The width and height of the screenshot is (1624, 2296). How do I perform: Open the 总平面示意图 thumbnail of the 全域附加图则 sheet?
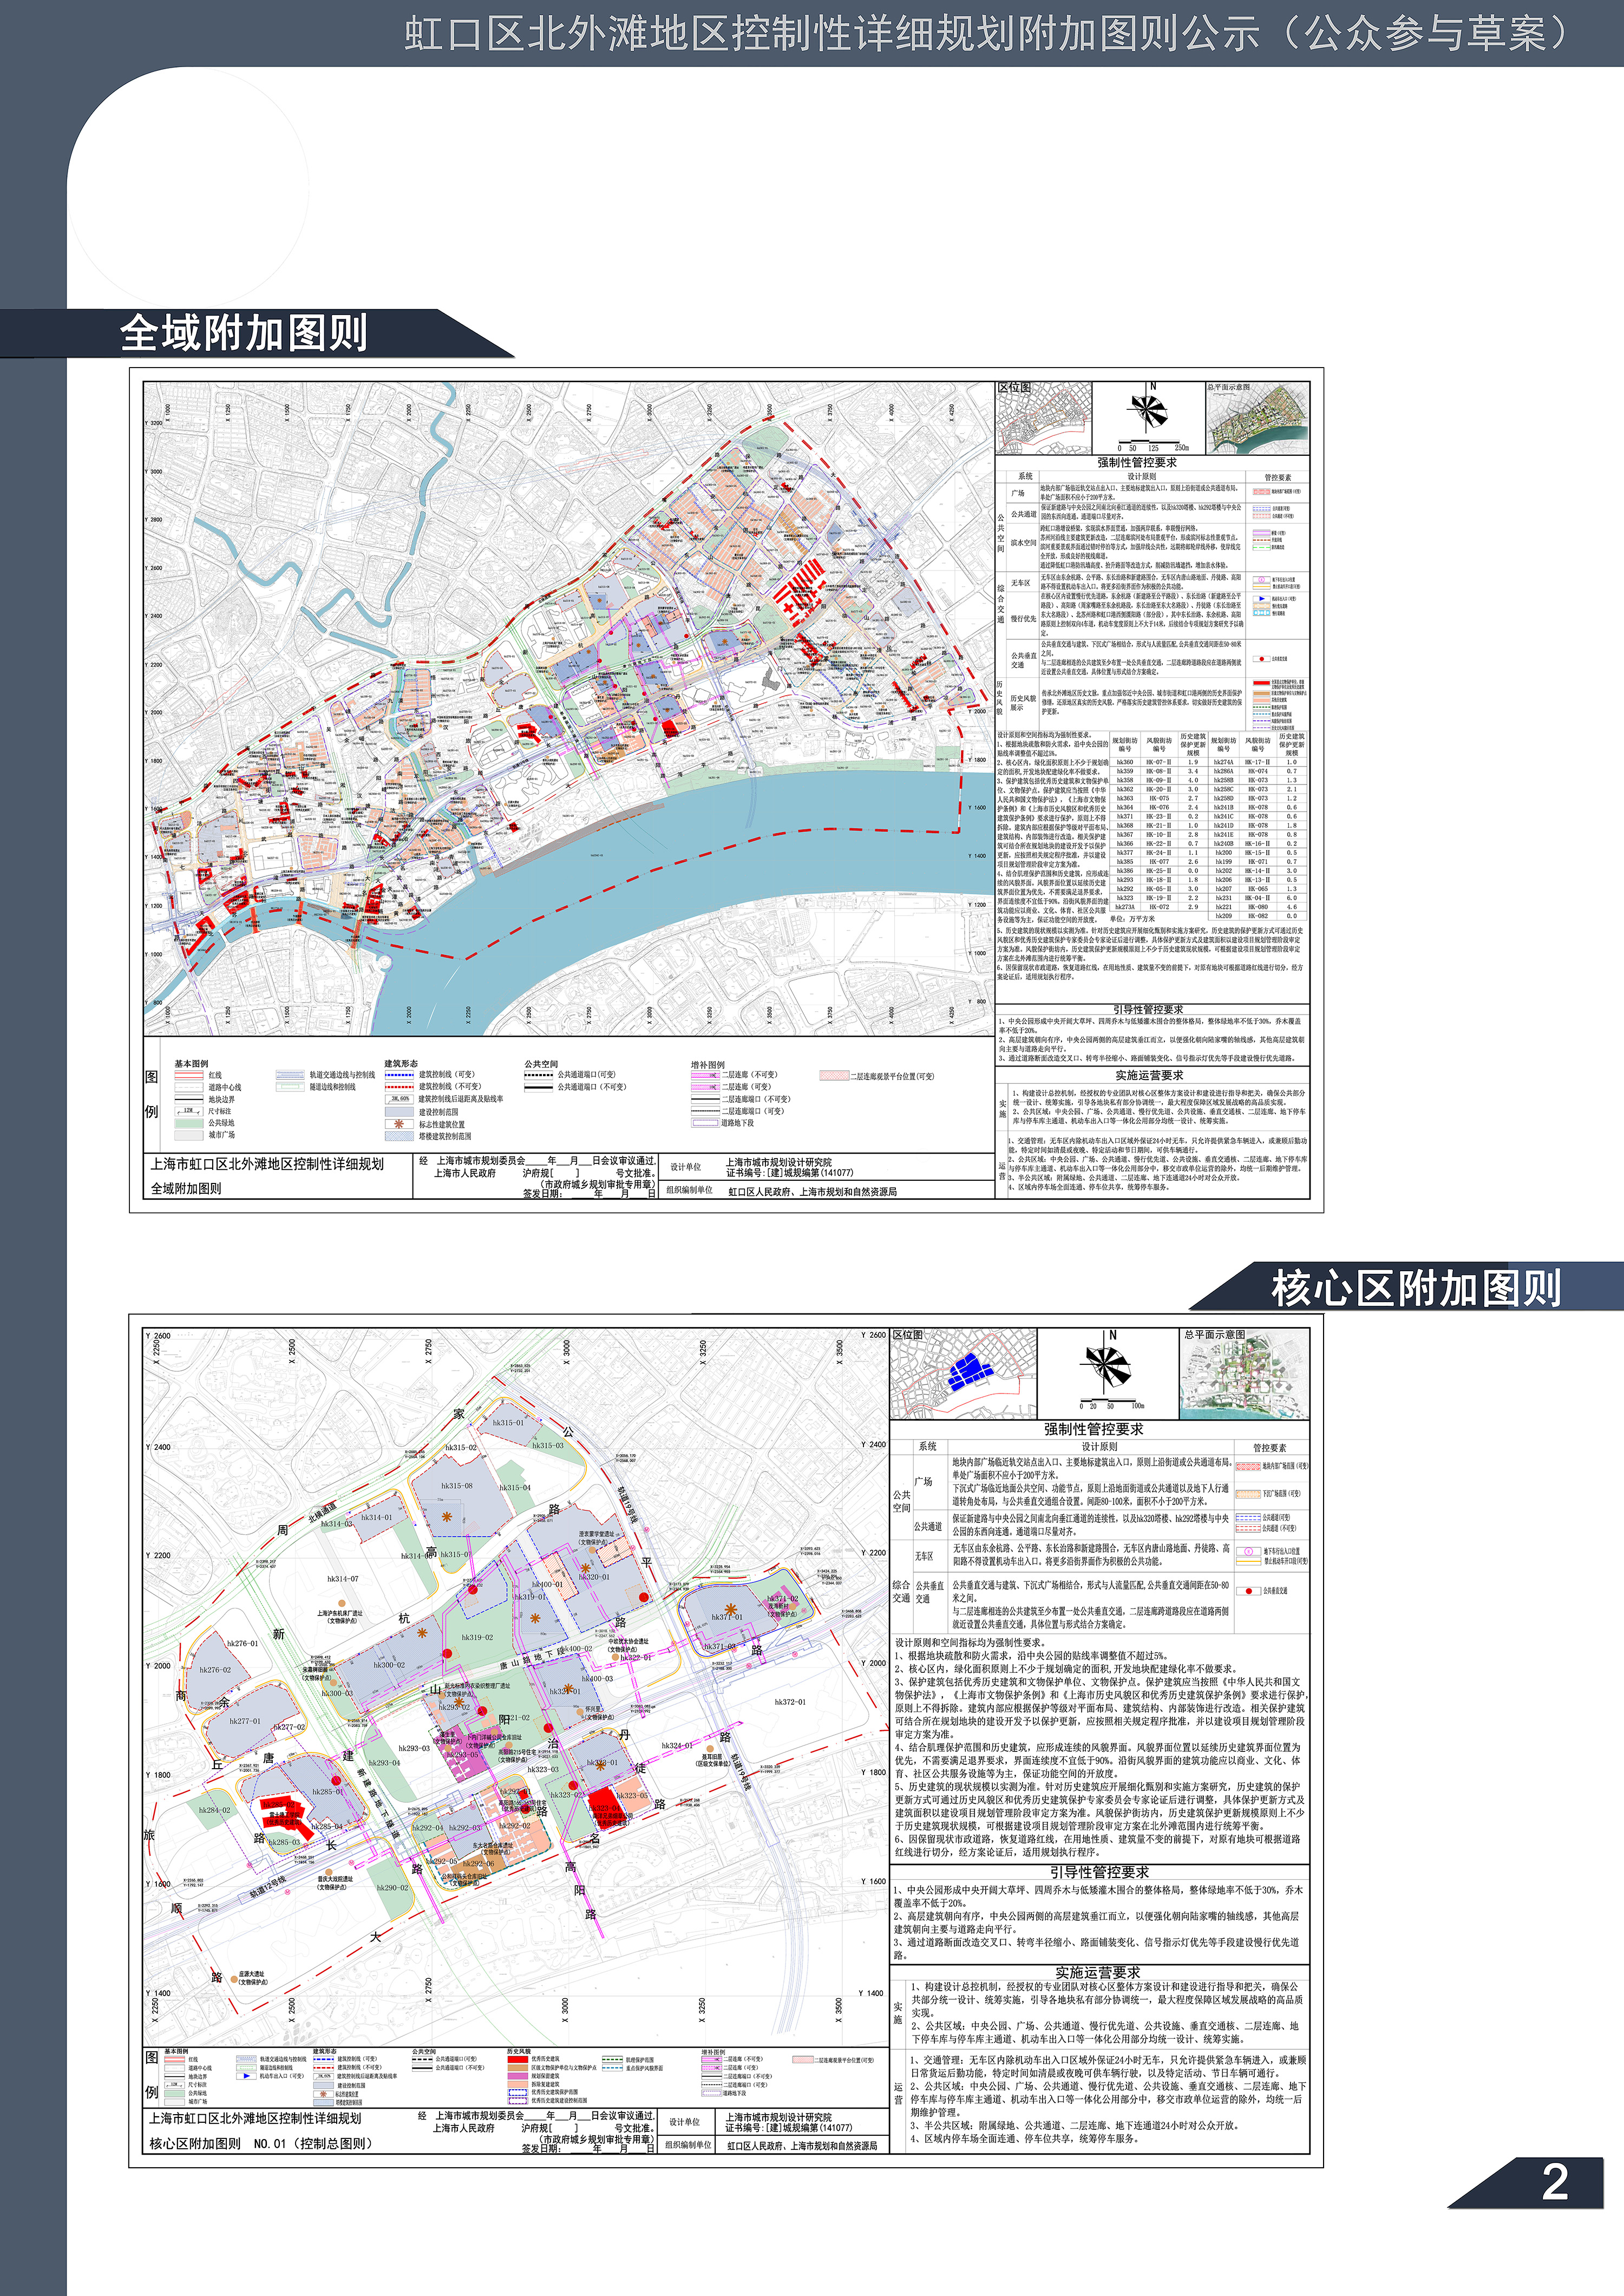coord(1257,418)
